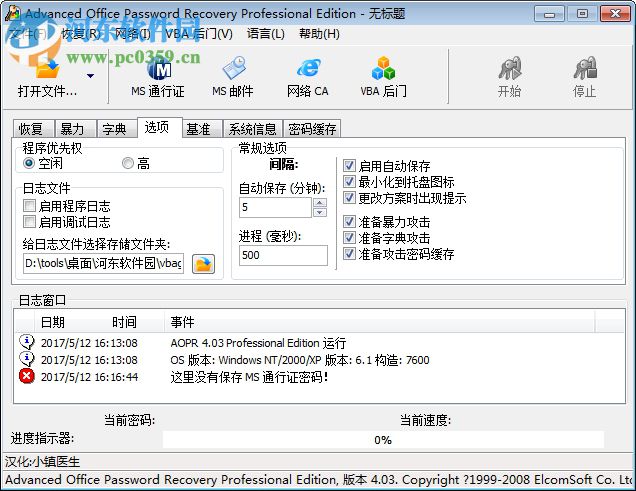This screenshot has height=491, width=636.
Task: Minimize the window
Action: [x=549, y=14]
